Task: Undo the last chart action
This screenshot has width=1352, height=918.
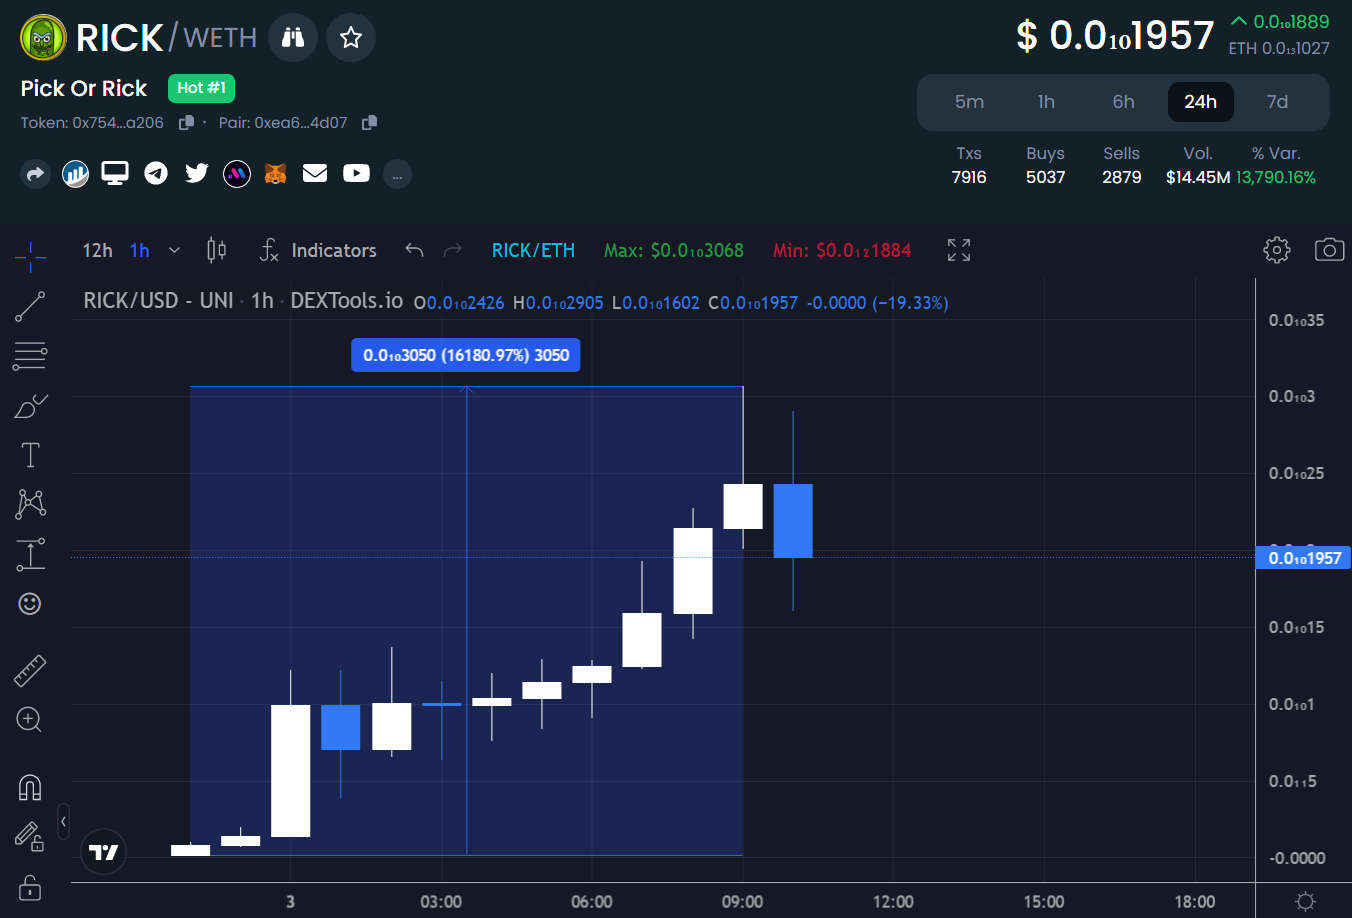Action: click(x=414, y=250)
